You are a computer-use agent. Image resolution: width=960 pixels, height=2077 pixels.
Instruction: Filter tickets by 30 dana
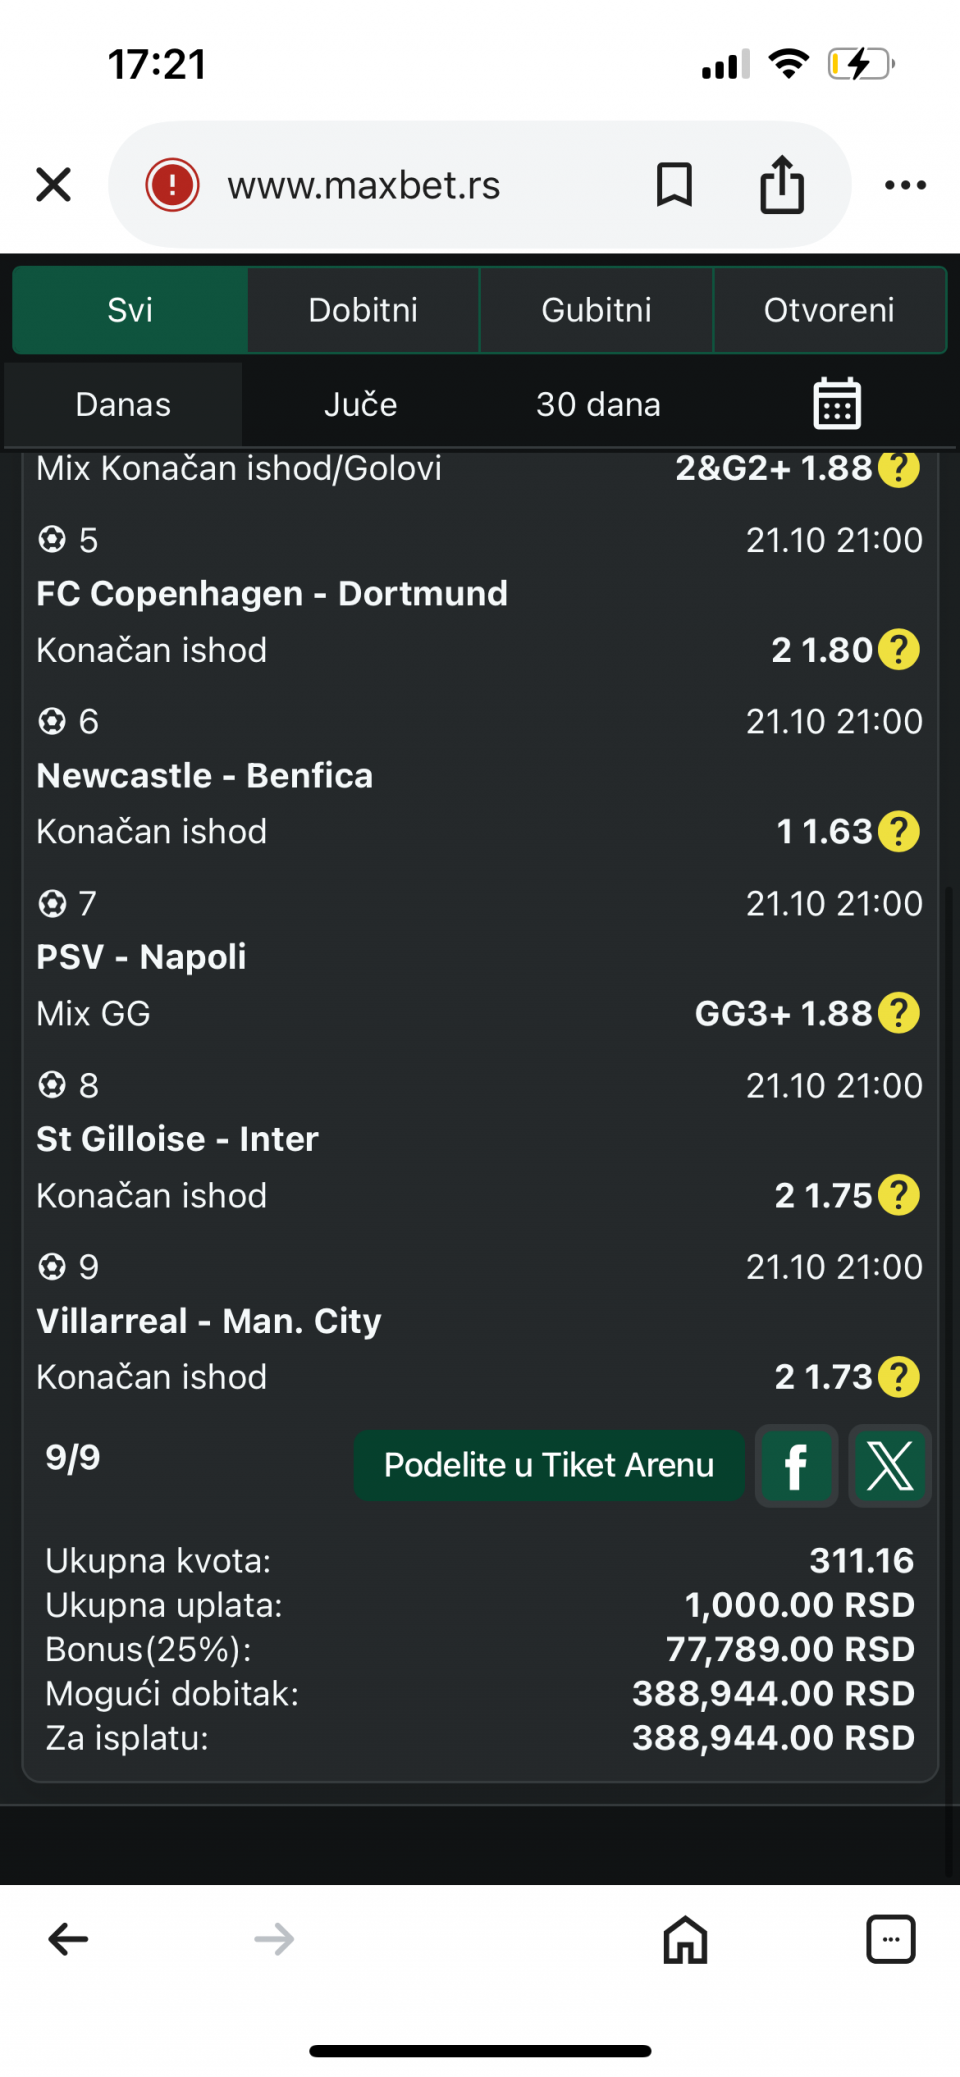598,404
